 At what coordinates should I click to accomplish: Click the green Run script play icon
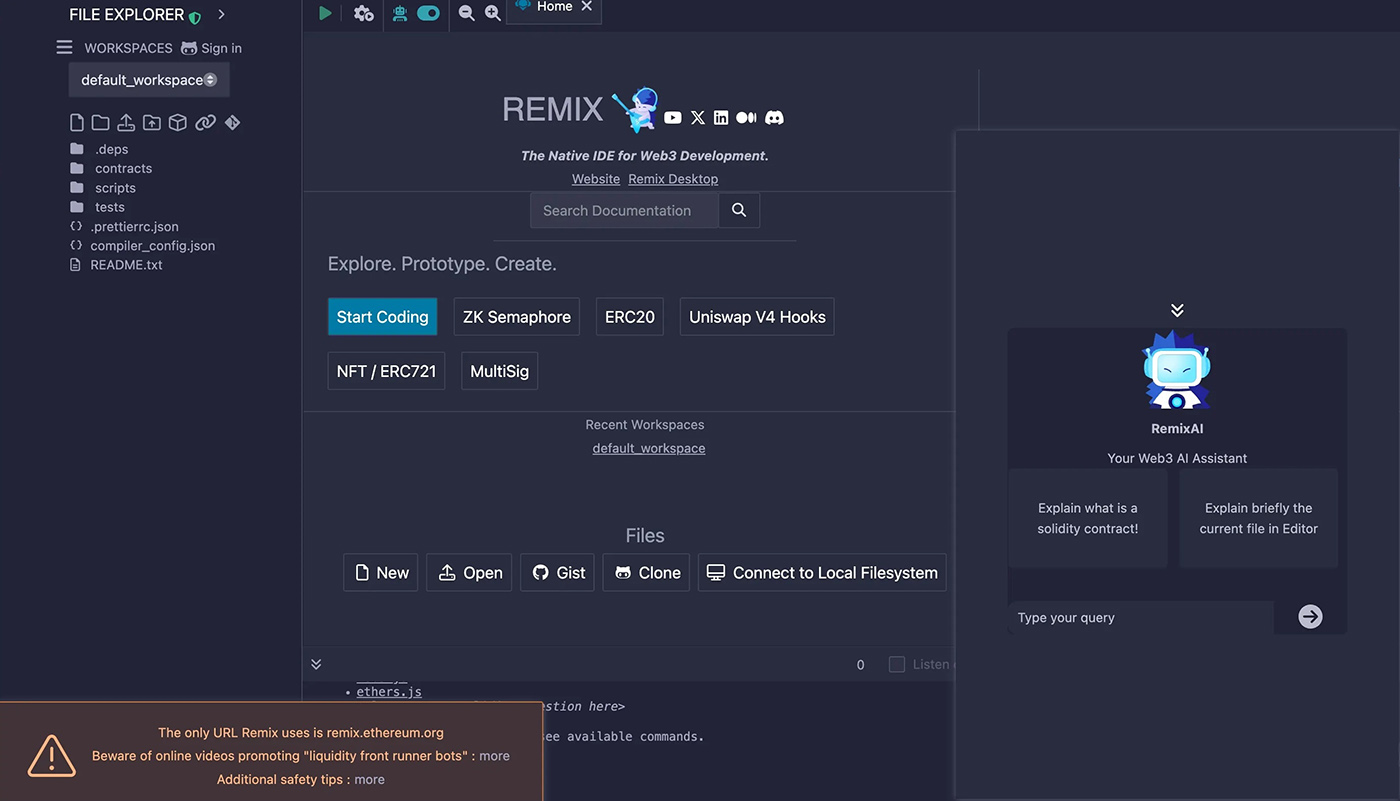pyautogui.click(x=325, y=13)
